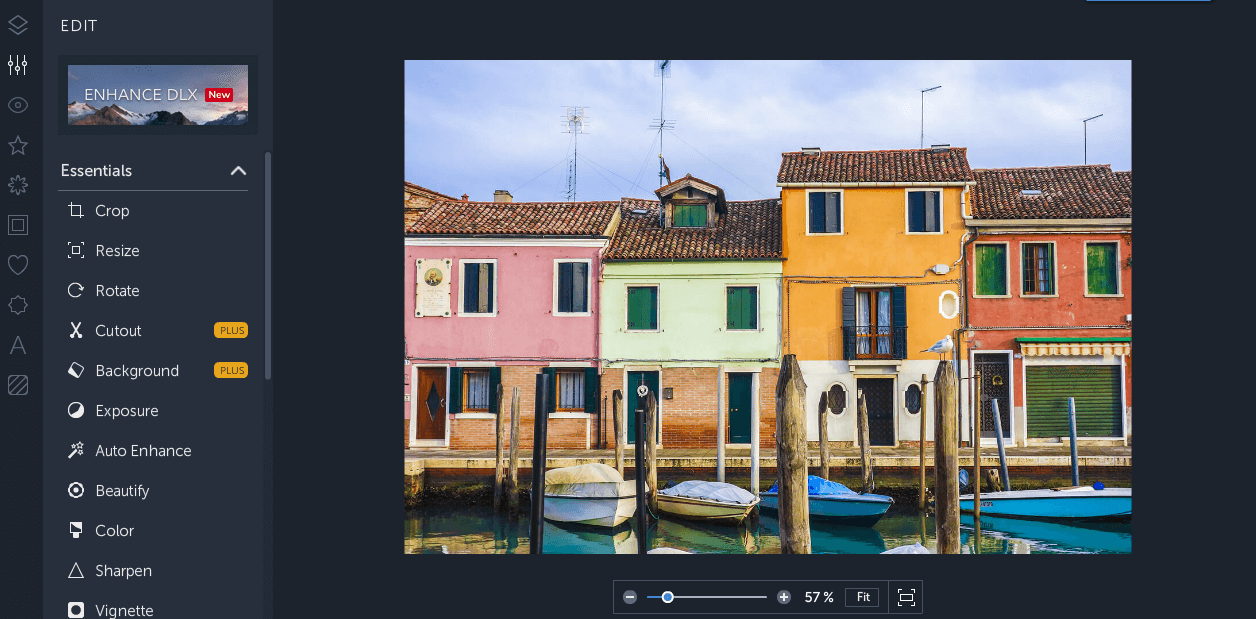Select the Resize tool
Viewport: 1256px width, 619px height.
click(x=117, y=251)
